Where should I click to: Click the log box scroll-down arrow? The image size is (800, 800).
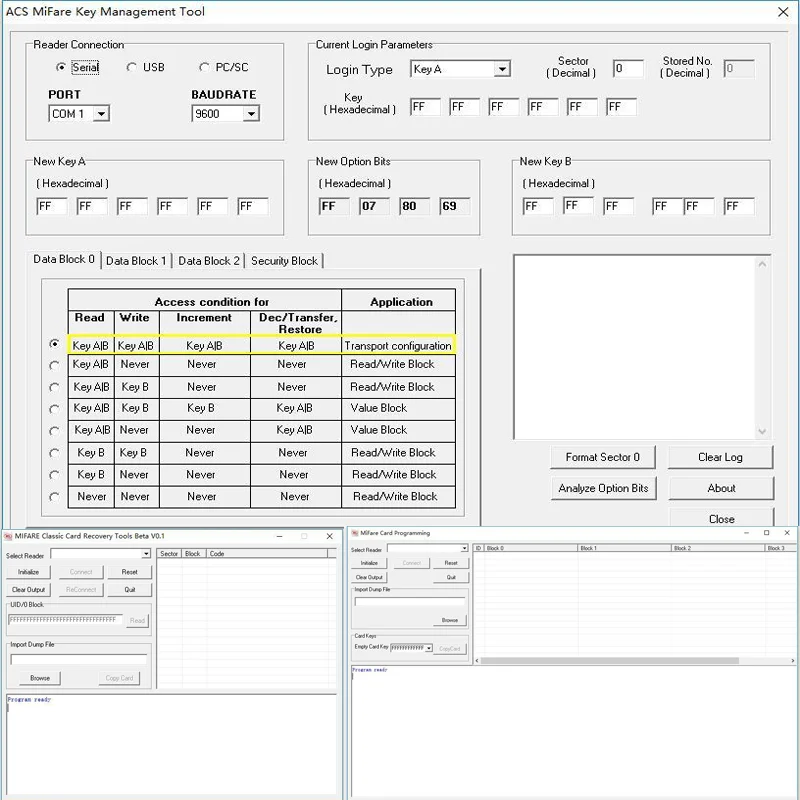coord(762,432)
